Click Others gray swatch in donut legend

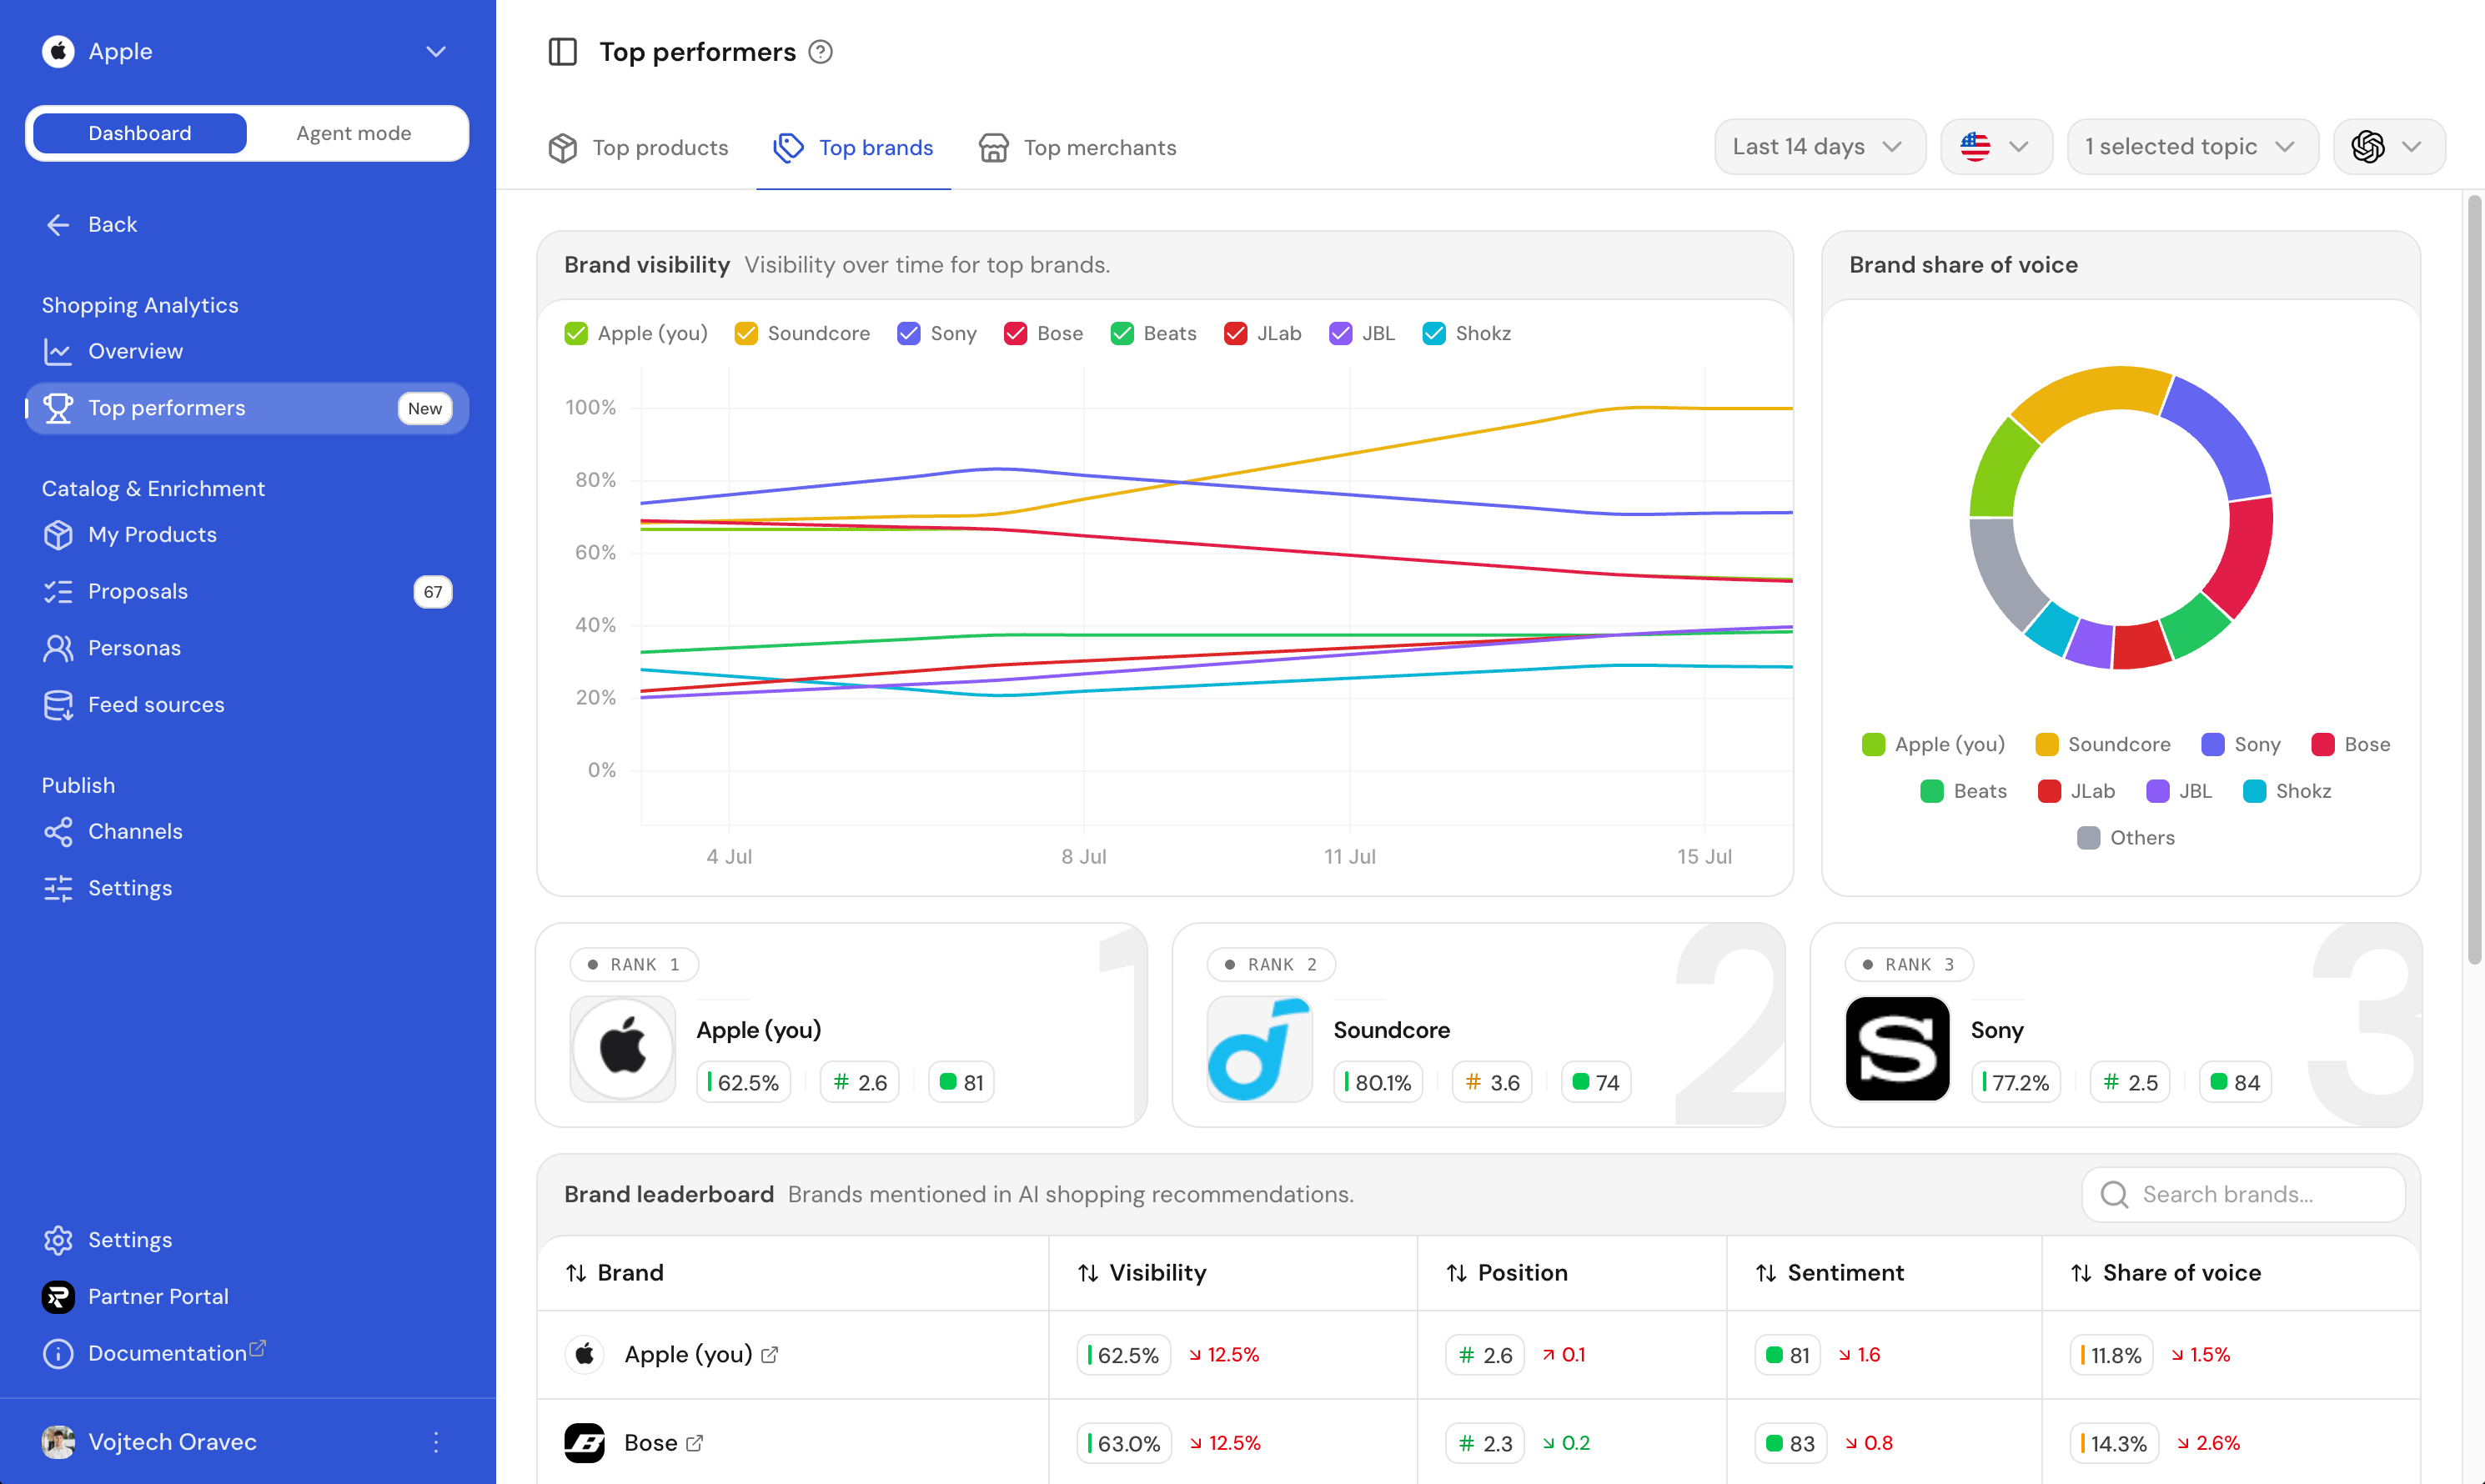[2088, 838]
